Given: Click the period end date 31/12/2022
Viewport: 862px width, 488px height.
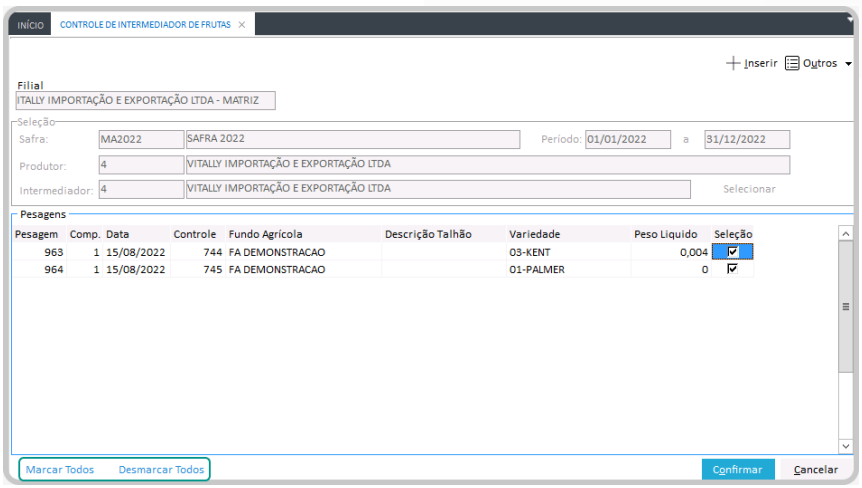Looking at the screenshot, I should pyautogui.click(x=747, y=140).
